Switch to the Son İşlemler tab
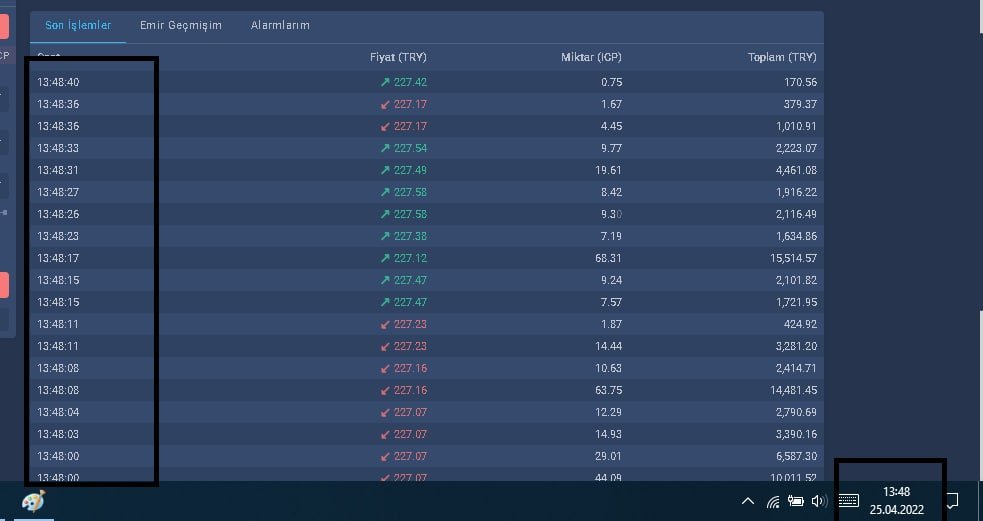This screenshot has height=521, width=983. 78,25
